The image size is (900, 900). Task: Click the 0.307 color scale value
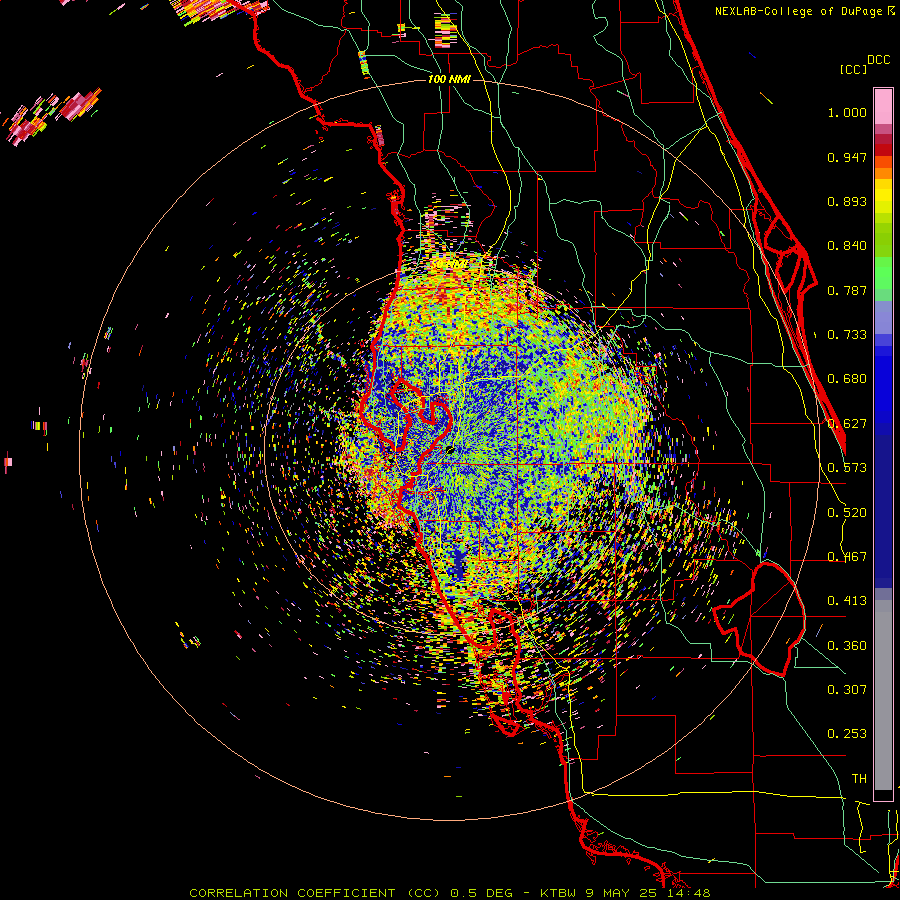(847, 690)
